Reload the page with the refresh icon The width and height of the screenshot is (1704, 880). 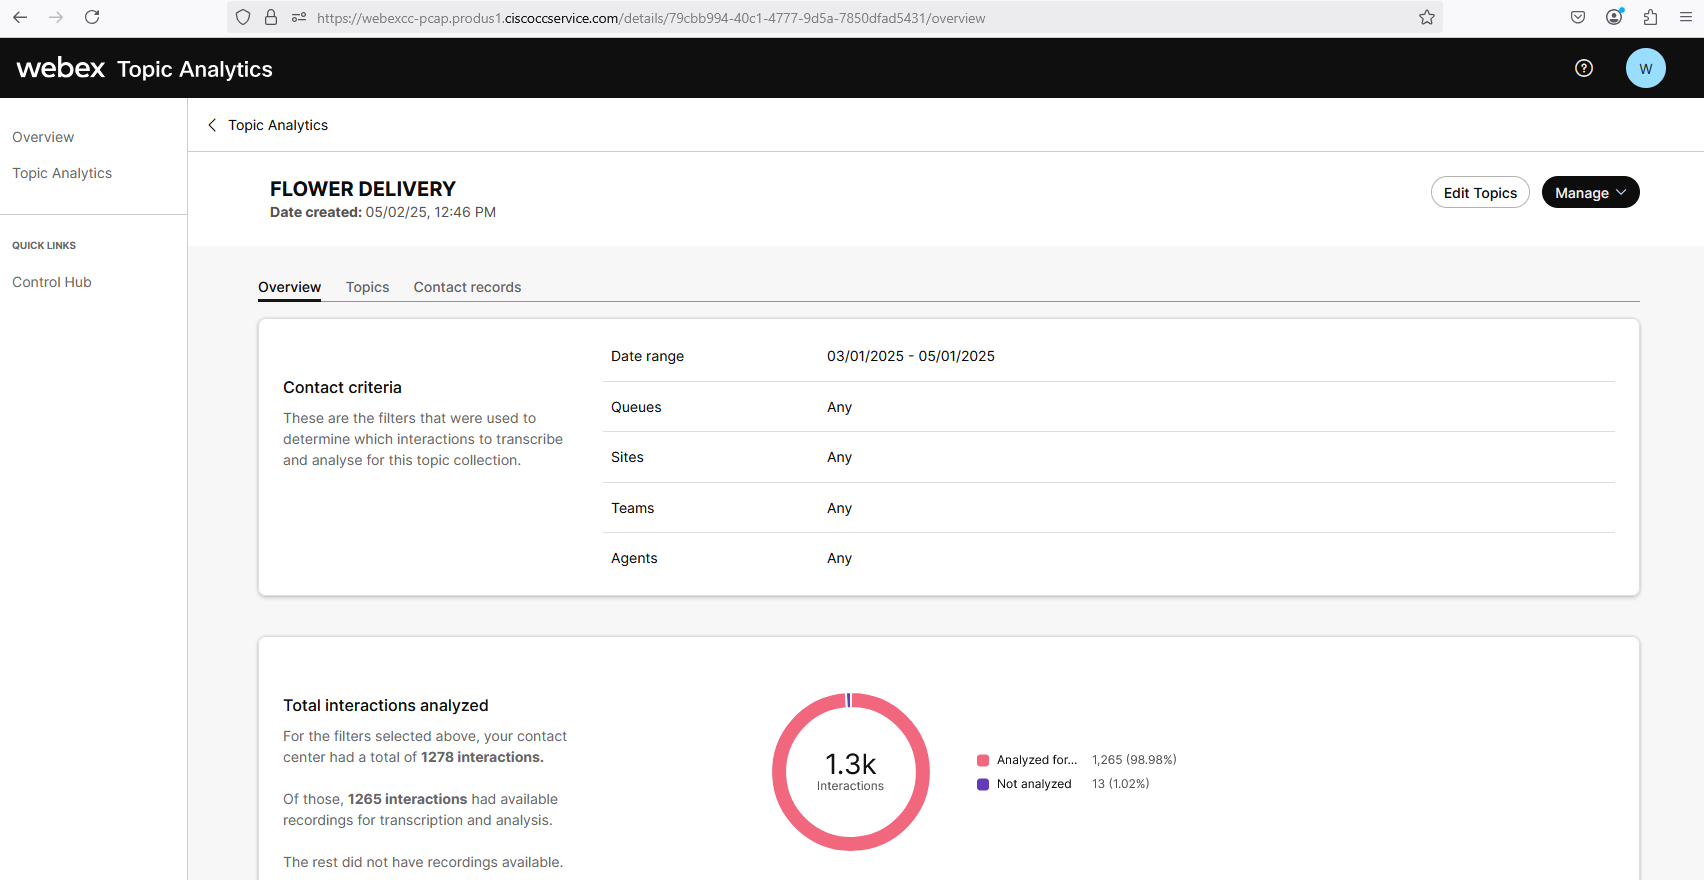[92, 17]
